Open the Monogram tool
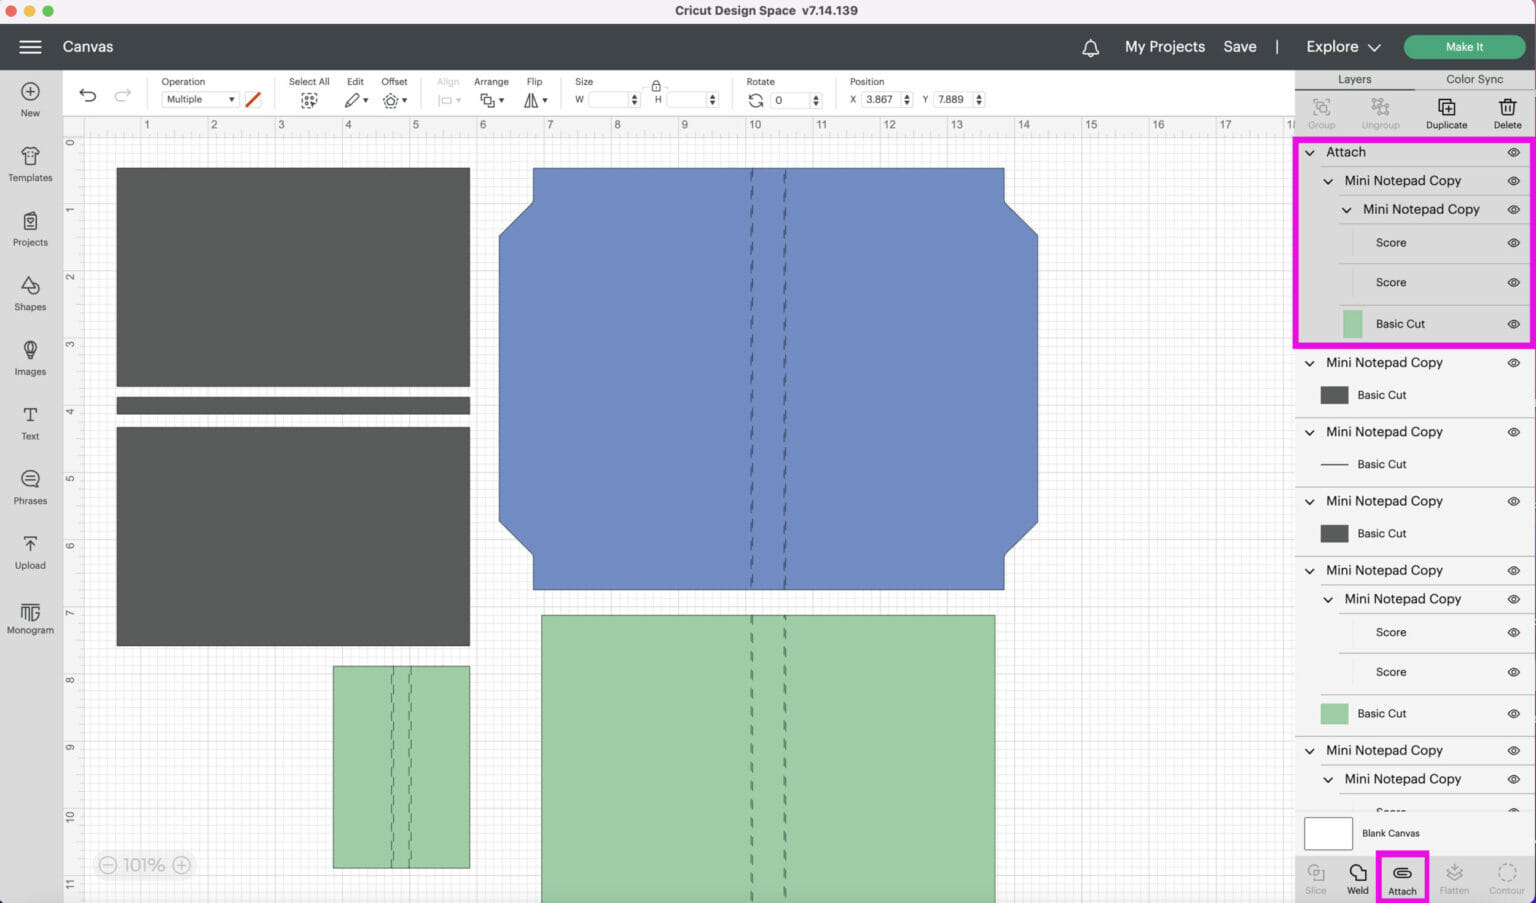 [x=30, y=616]
